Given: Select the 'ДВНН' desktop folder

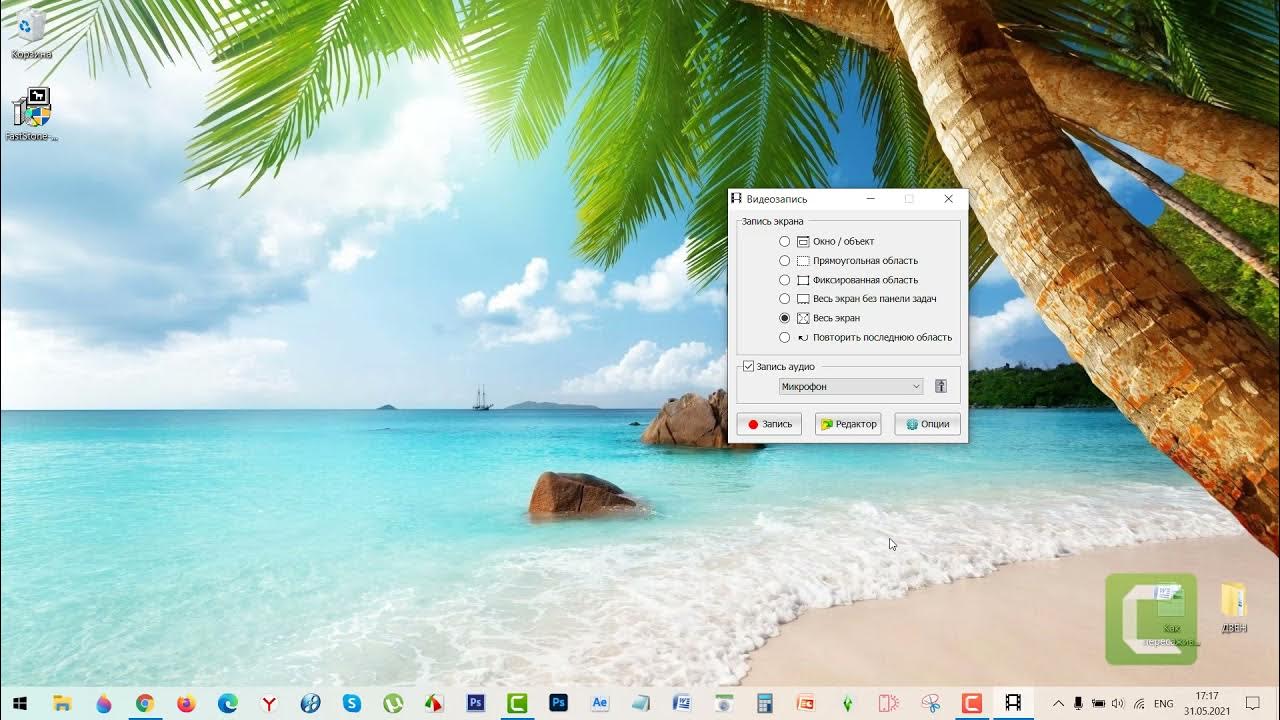Looking at the screenshot, I should point(1234,608).
